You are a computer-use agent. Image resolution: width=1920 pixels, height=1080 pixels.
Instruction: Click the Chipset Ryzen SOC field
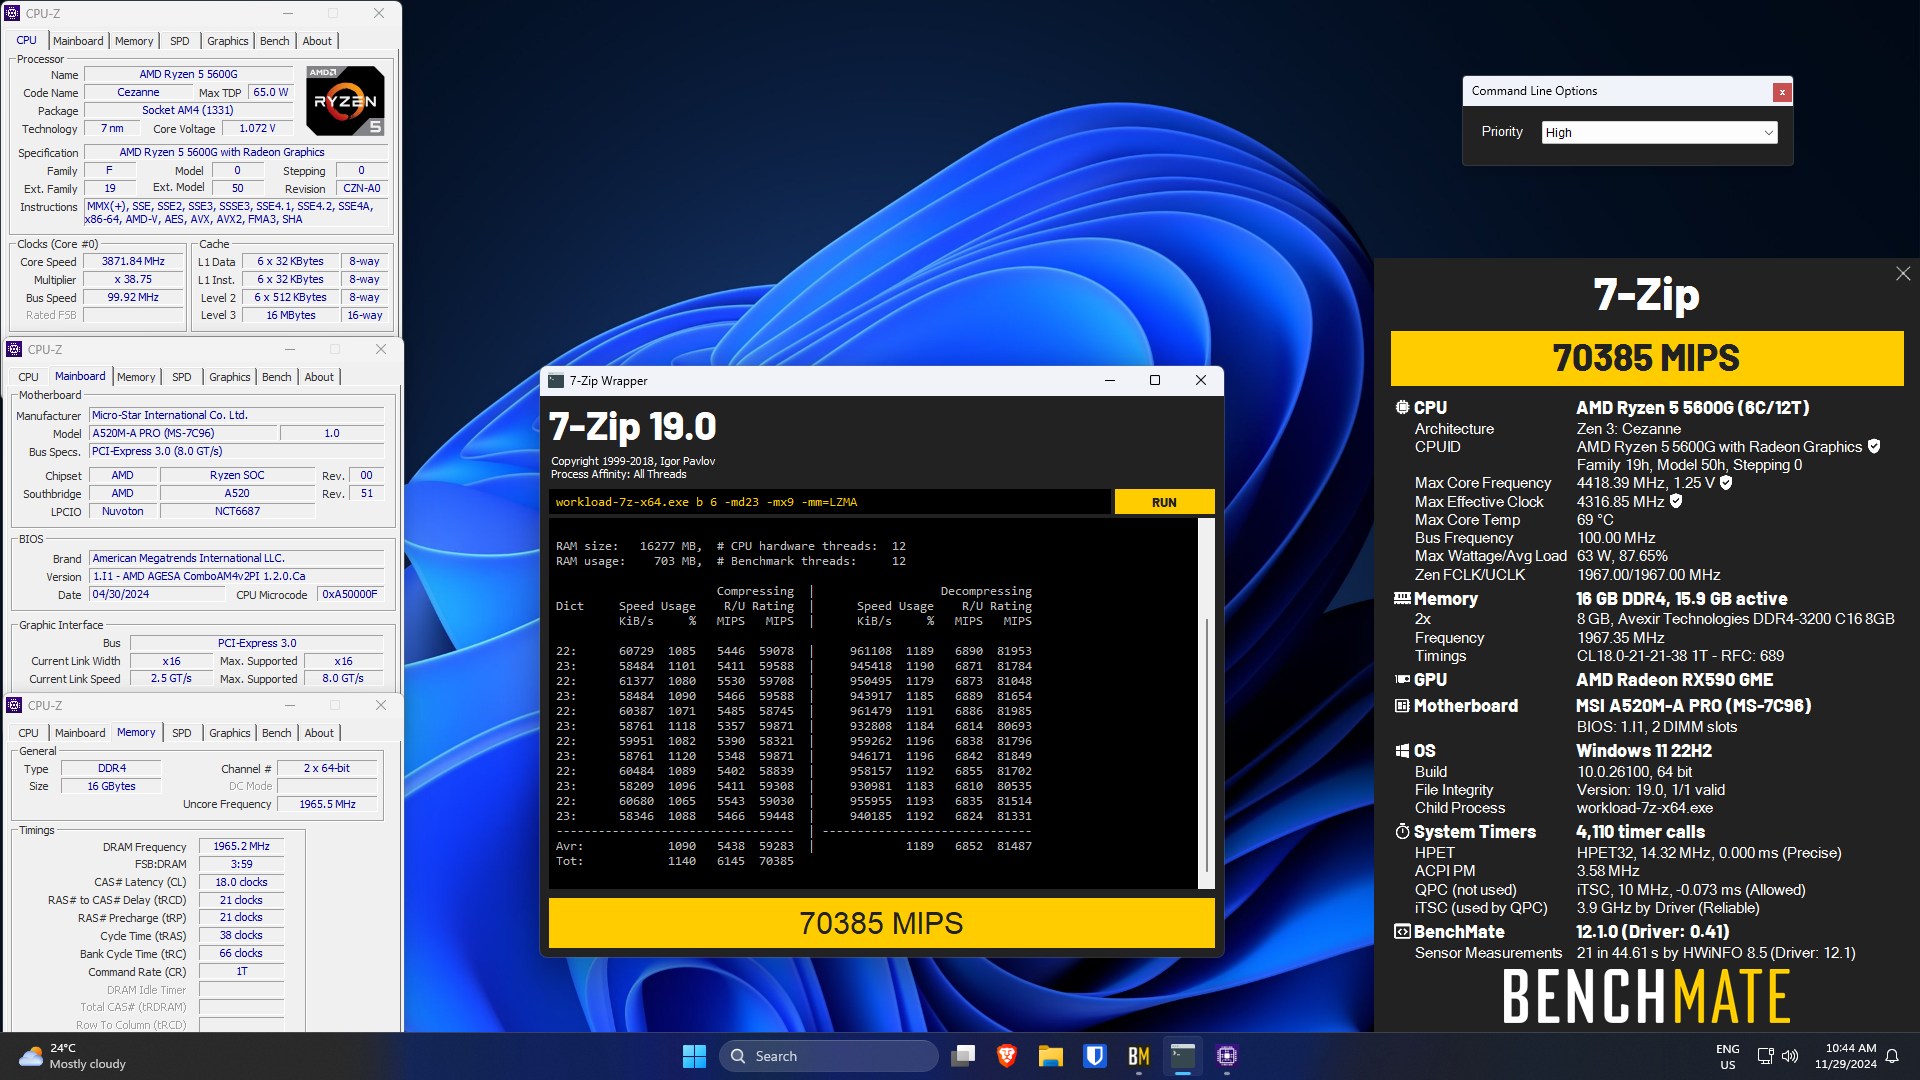click(237, 475)
